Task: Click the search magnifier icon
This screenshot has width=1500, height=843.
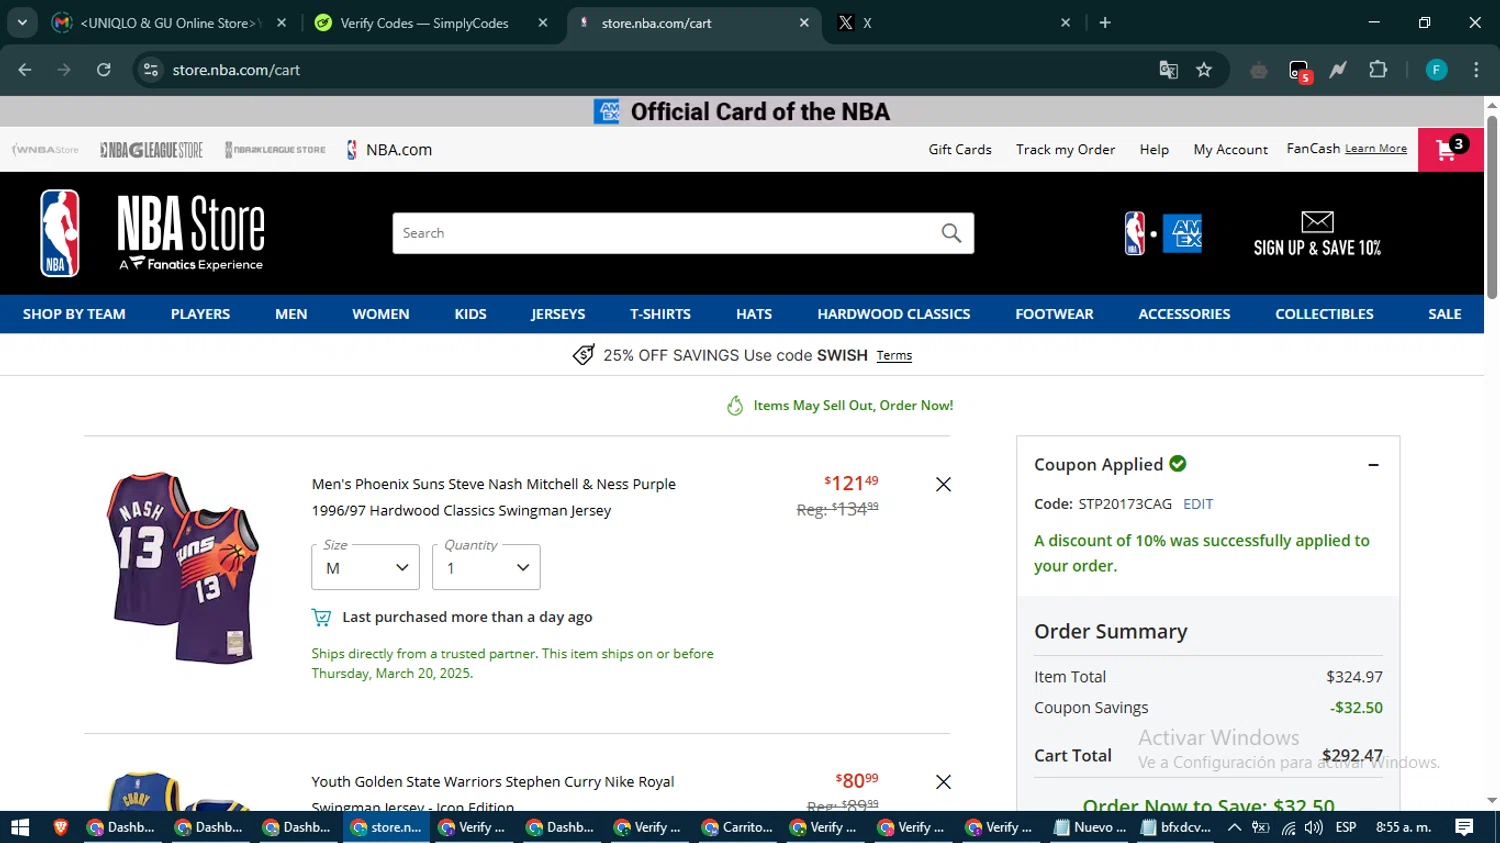Action: [x=951, y=233]
